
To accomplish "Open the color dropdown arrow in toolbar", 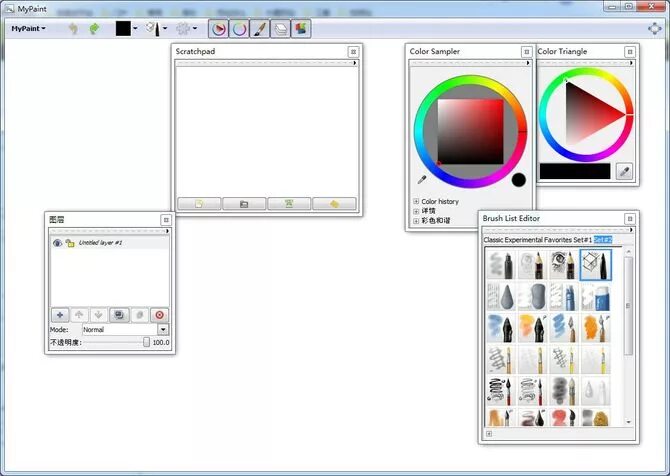I will (x=135, y=29).
